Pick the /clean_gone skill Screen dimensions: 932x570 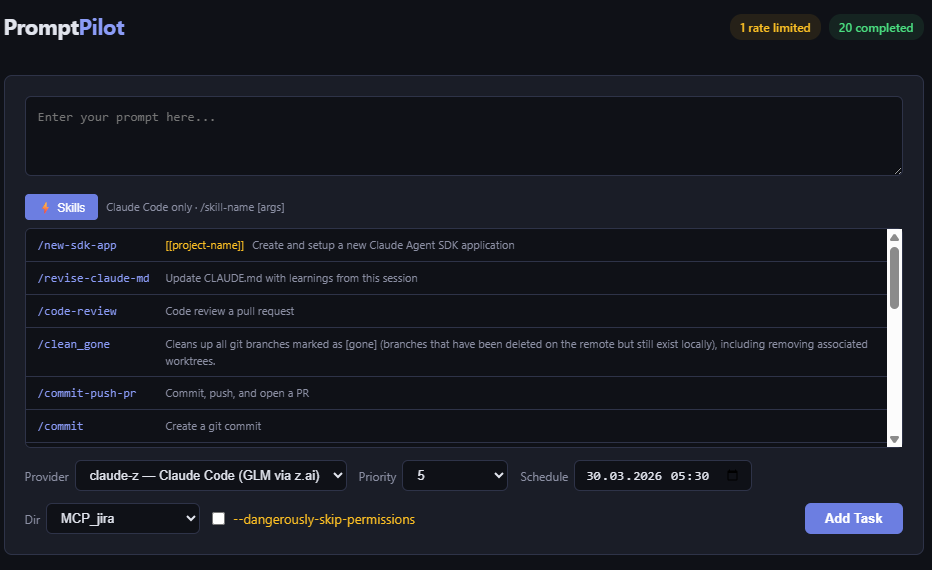tap(74, 344)
